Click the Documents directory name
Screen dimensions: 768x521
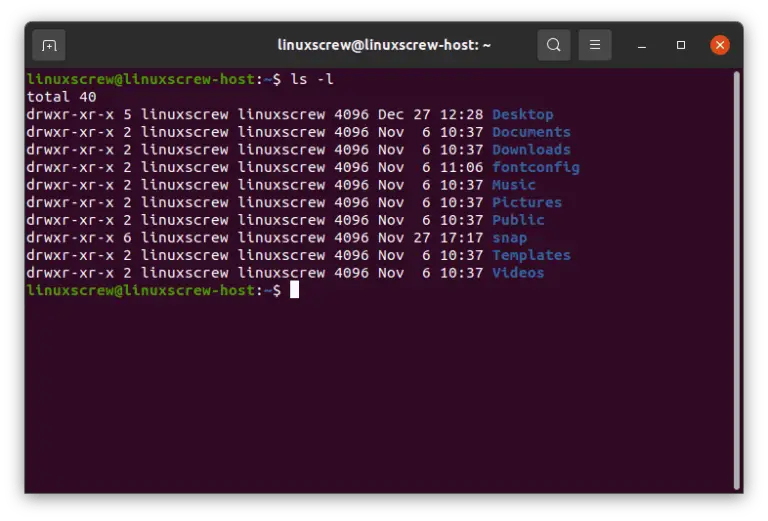tap(531, 132)
